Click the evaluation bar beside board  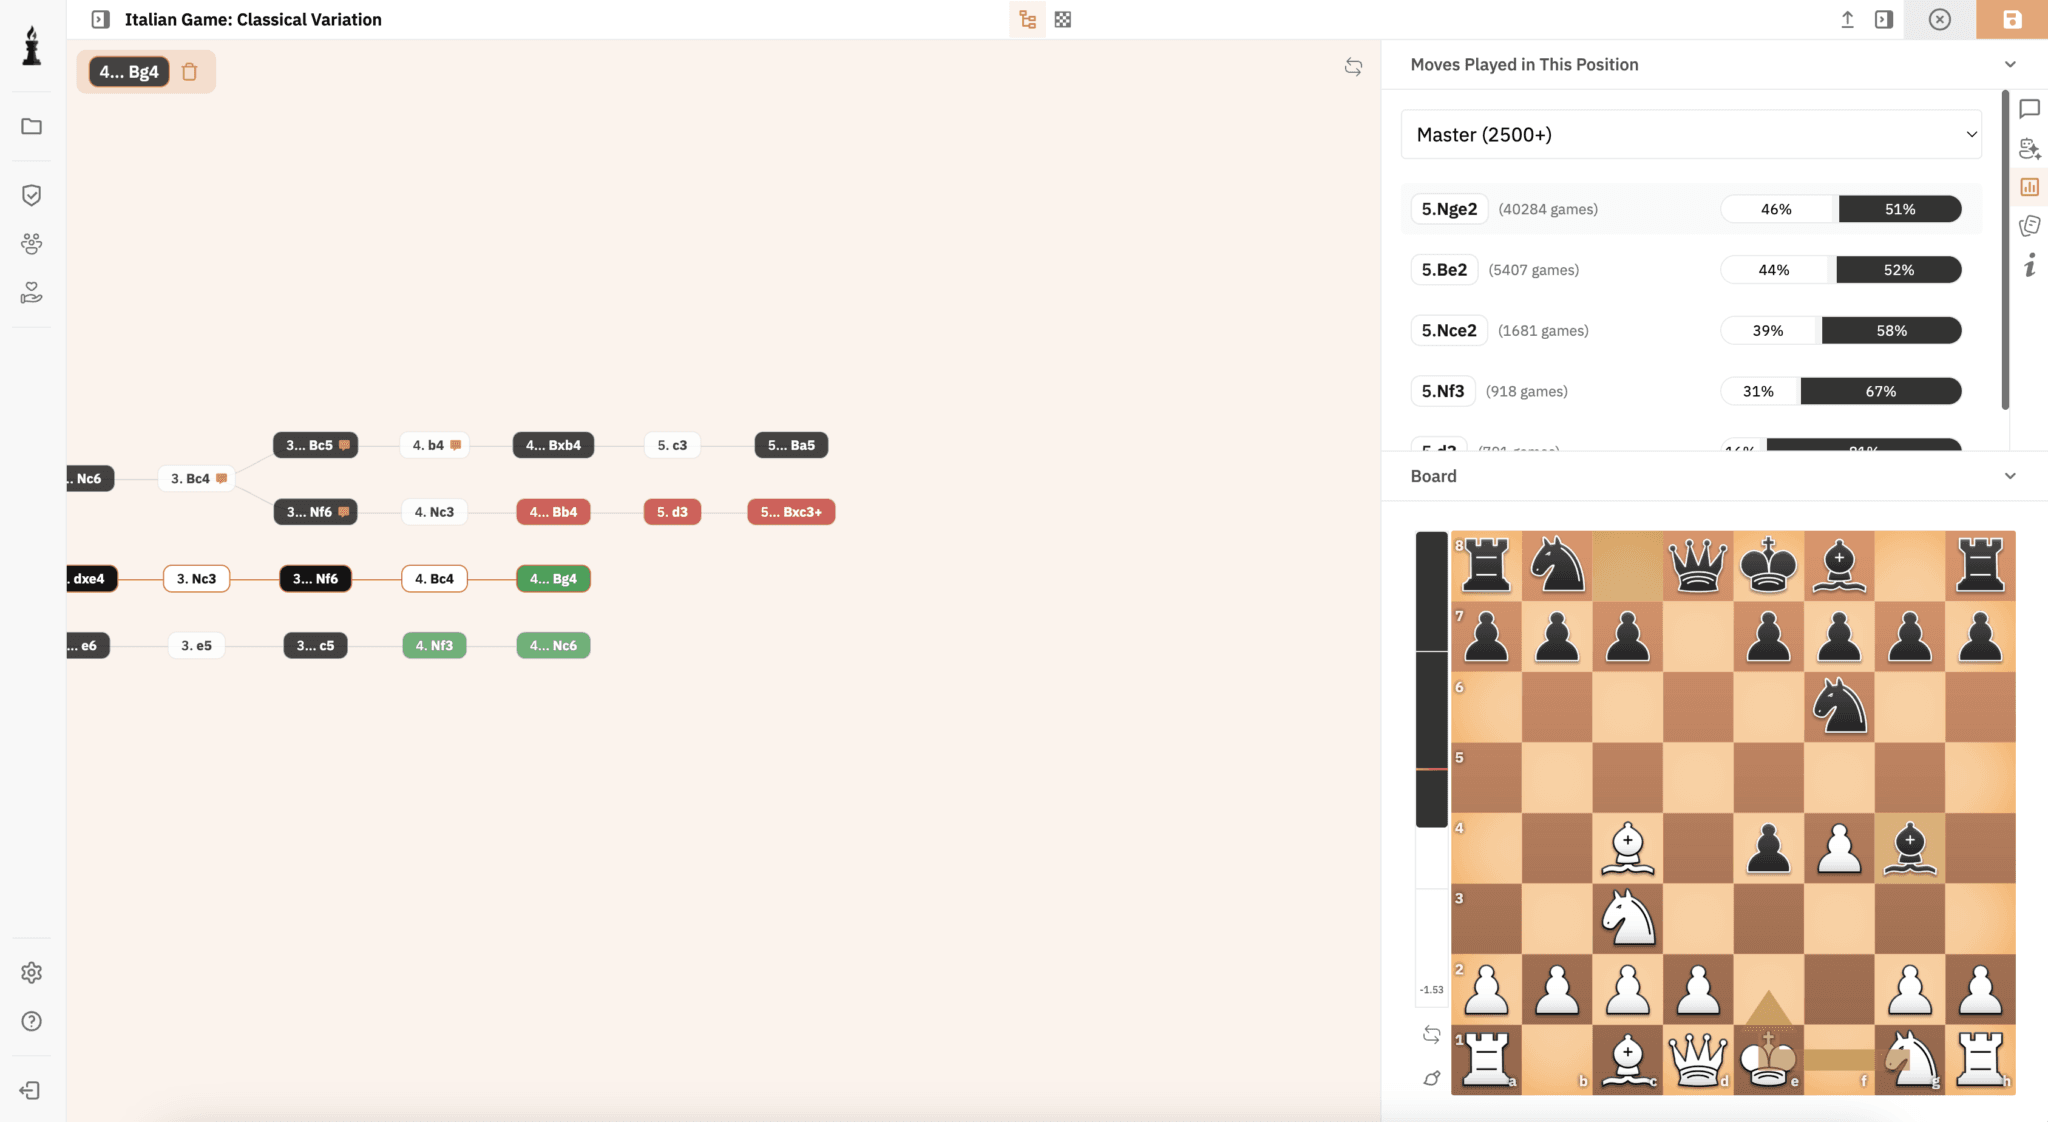pos(1431,767)
